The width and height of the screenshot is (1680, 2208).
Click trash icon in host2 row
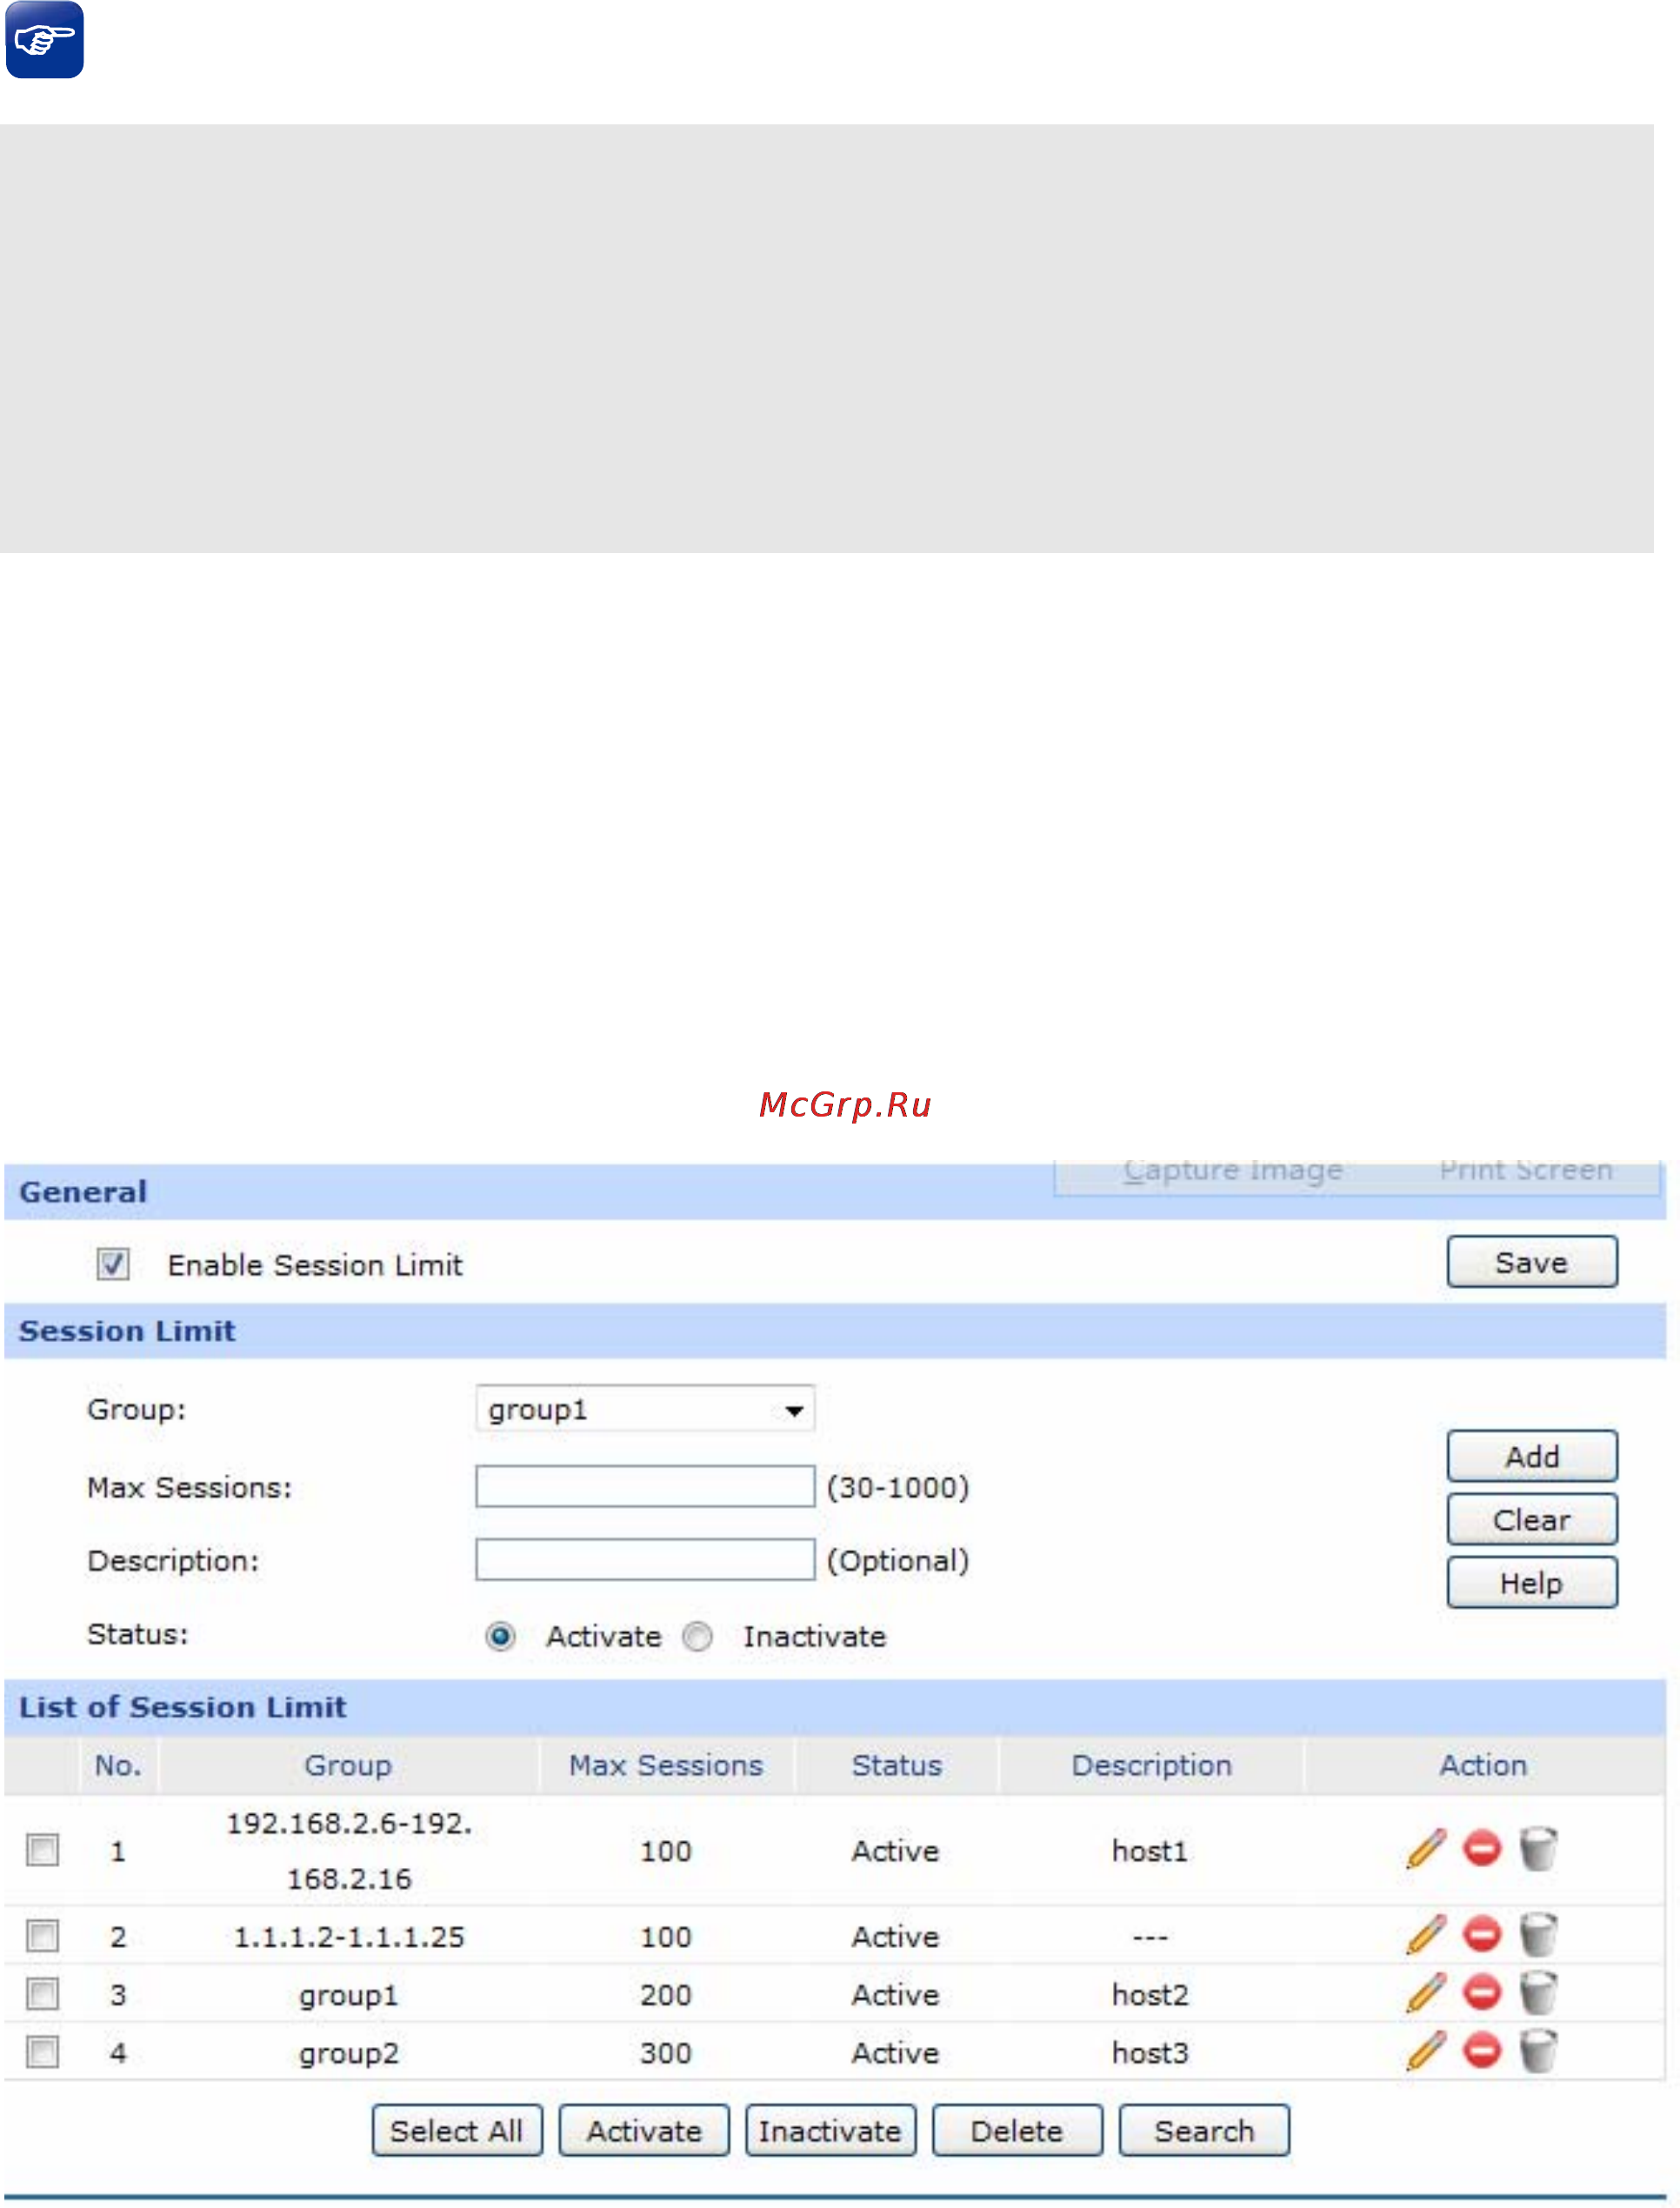click(1538, 1993)
